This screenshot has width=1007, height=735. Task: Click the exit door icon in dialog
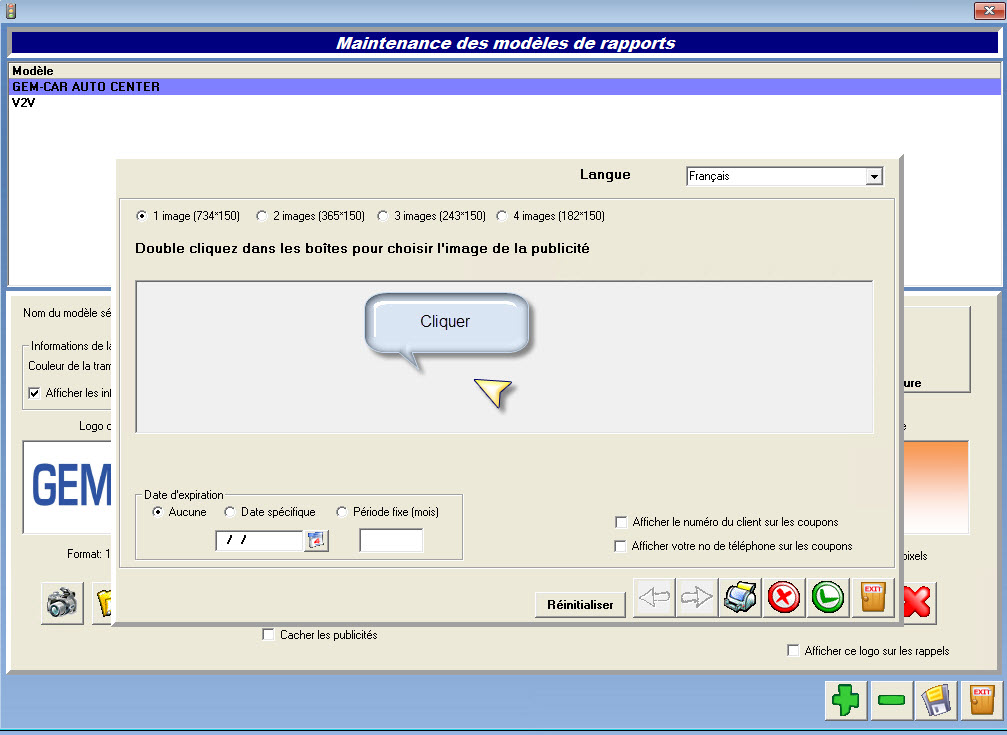(x=873, y=598)
